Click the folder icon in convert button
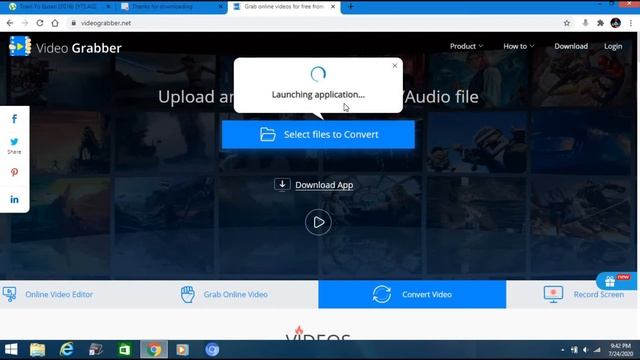 tap(268, 134)
